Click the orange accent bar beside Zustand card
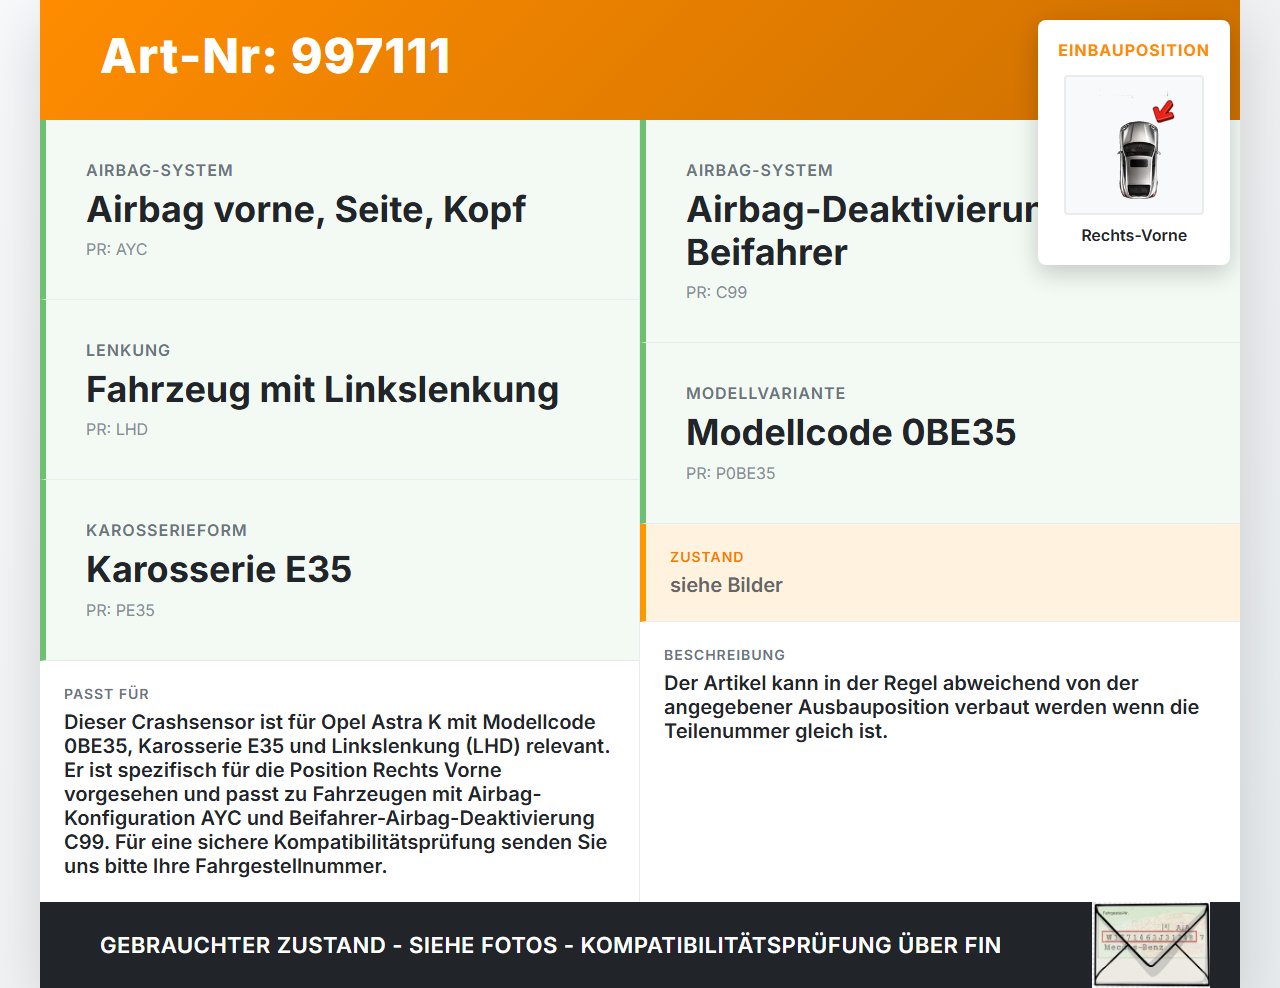Image resolution: width=1280 pixels, height=988 pixels. 643,572
